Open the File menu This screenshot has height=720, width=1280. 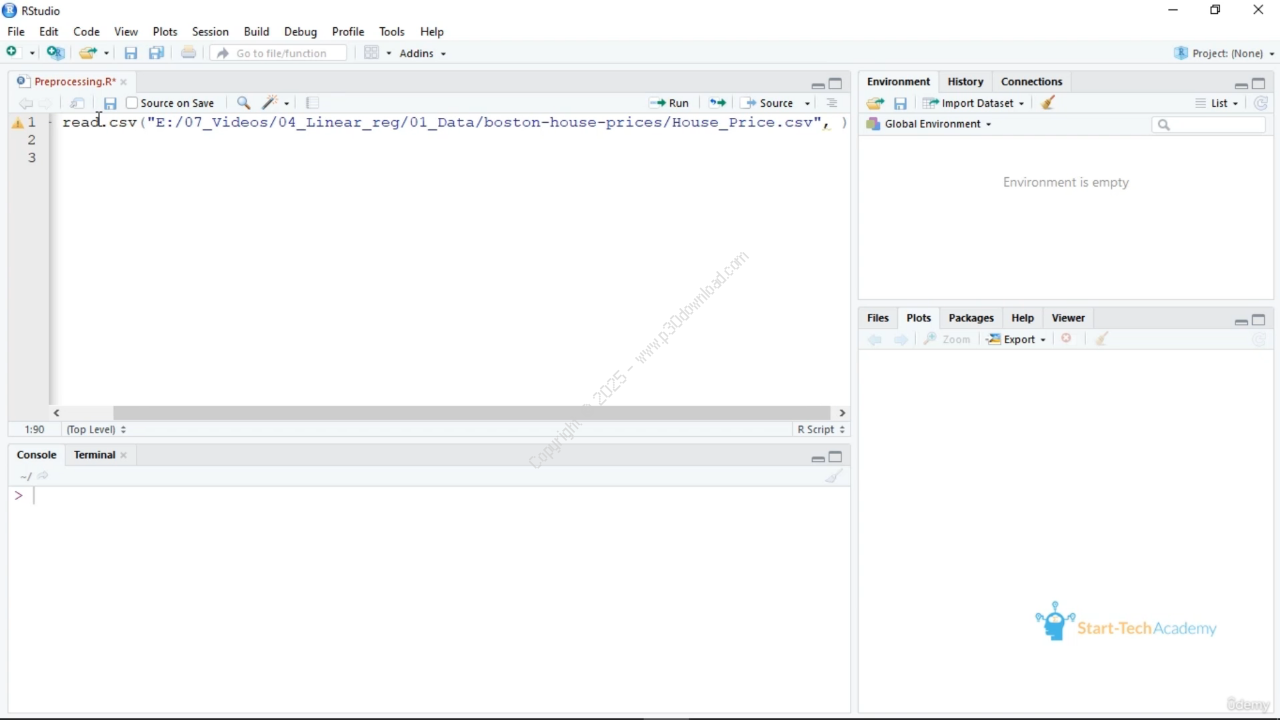click(16, 32)
